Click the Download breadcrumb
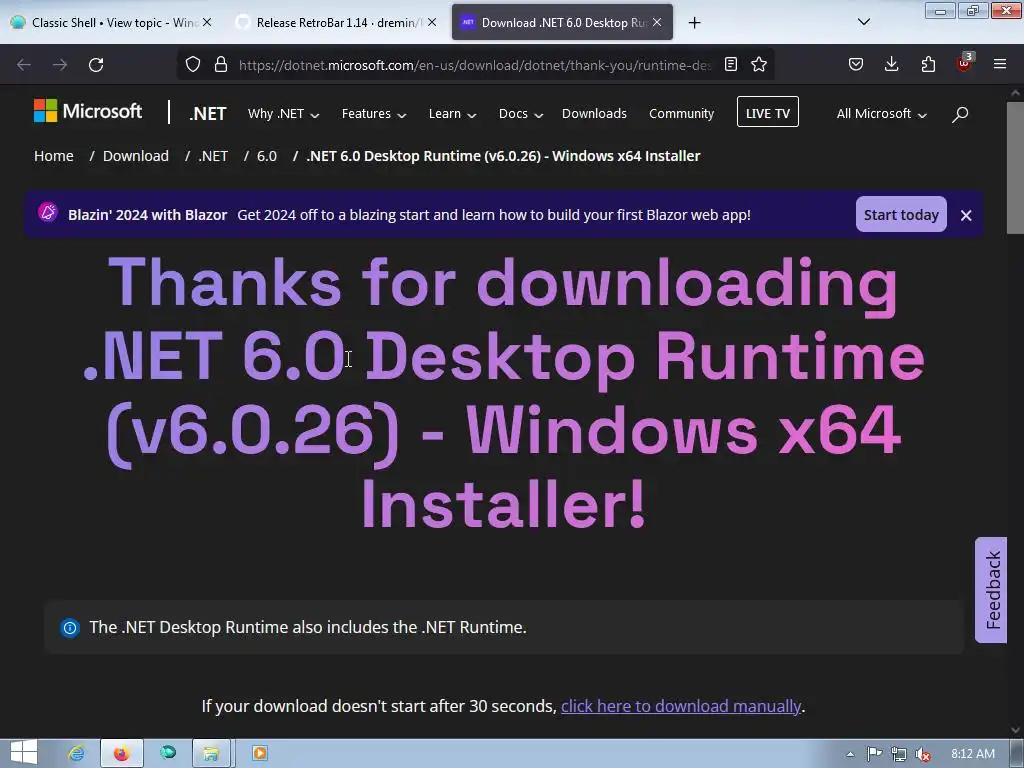 [136, 156]
